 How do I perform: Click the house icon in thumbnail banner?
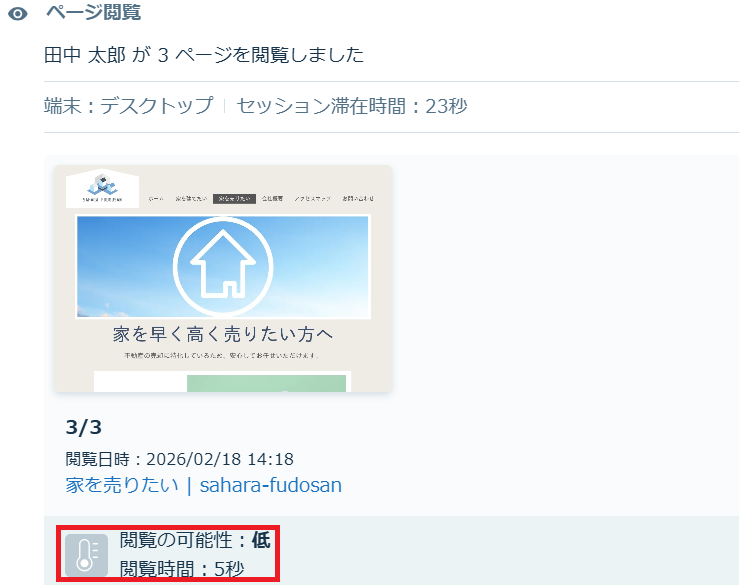point(223,266)
